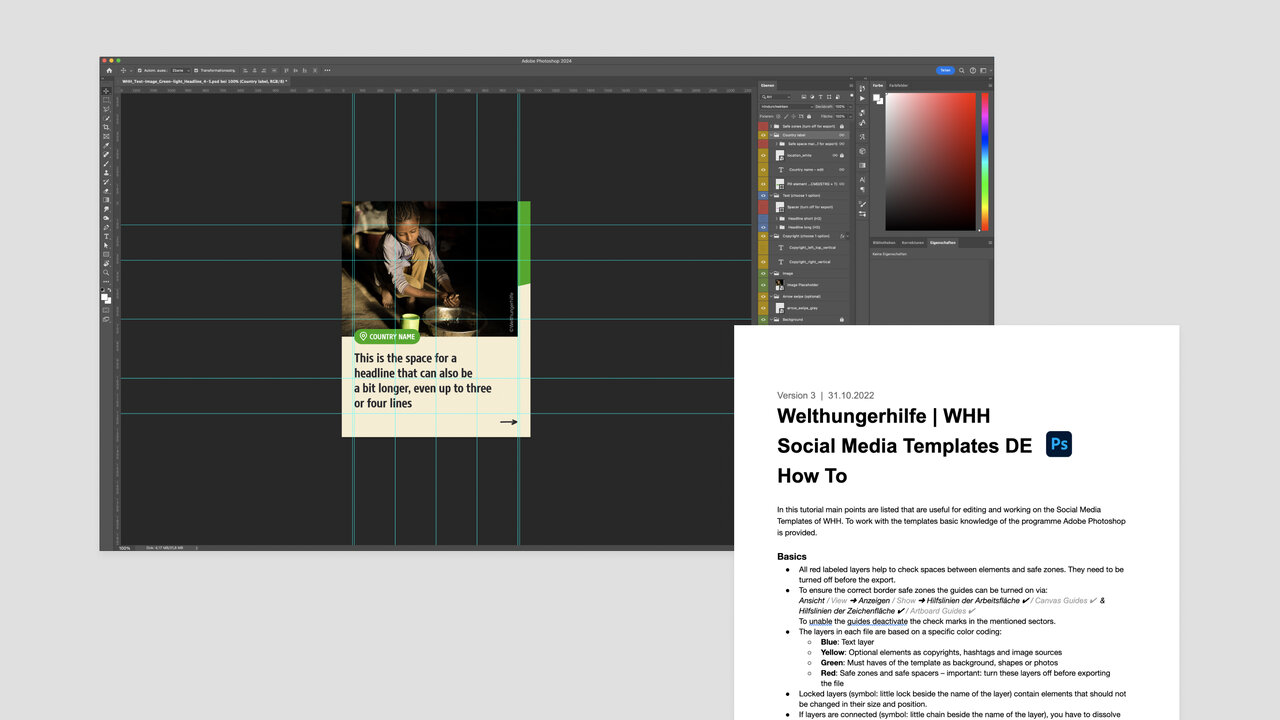Open the layer filter type dropdown
This screenshot has height=720, width=1280.
pyautogui.click(x=776, y=97)
